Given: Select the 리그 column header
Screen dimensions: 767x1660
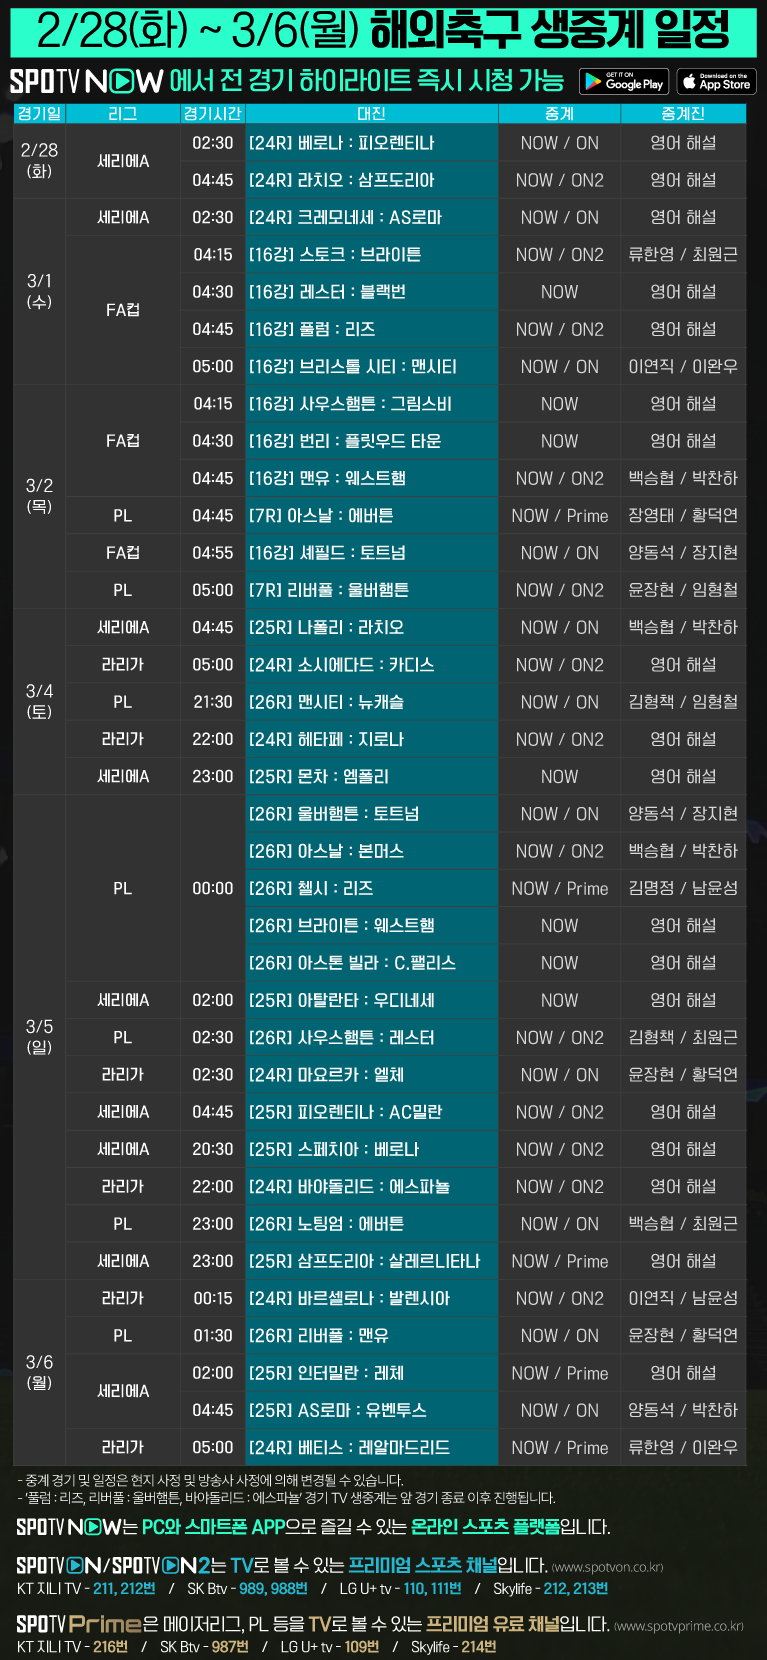Looking at the screenshot, I should point(123,114).
